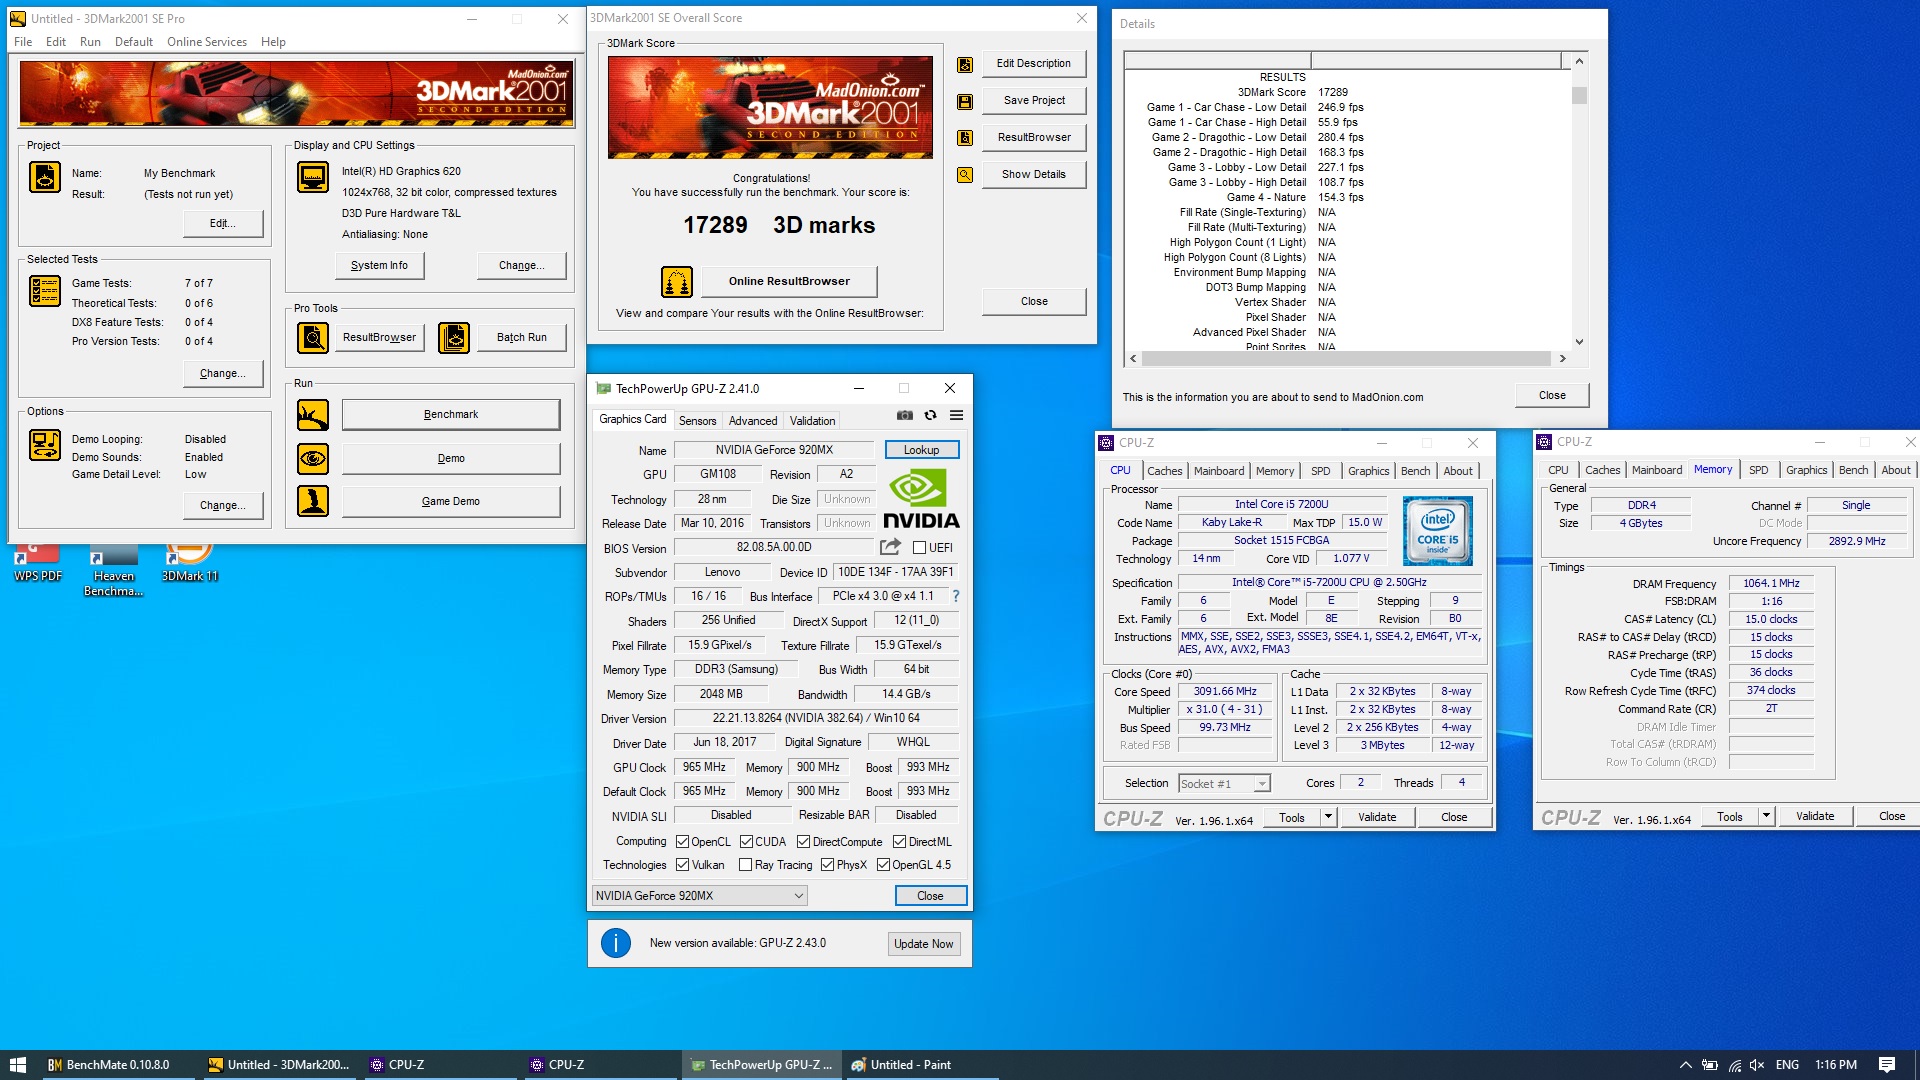Open the NVIDIA GeForce 920MX GPU dropdown
Viewport: 1920px width, 1080px height.
tap(699, 896)
